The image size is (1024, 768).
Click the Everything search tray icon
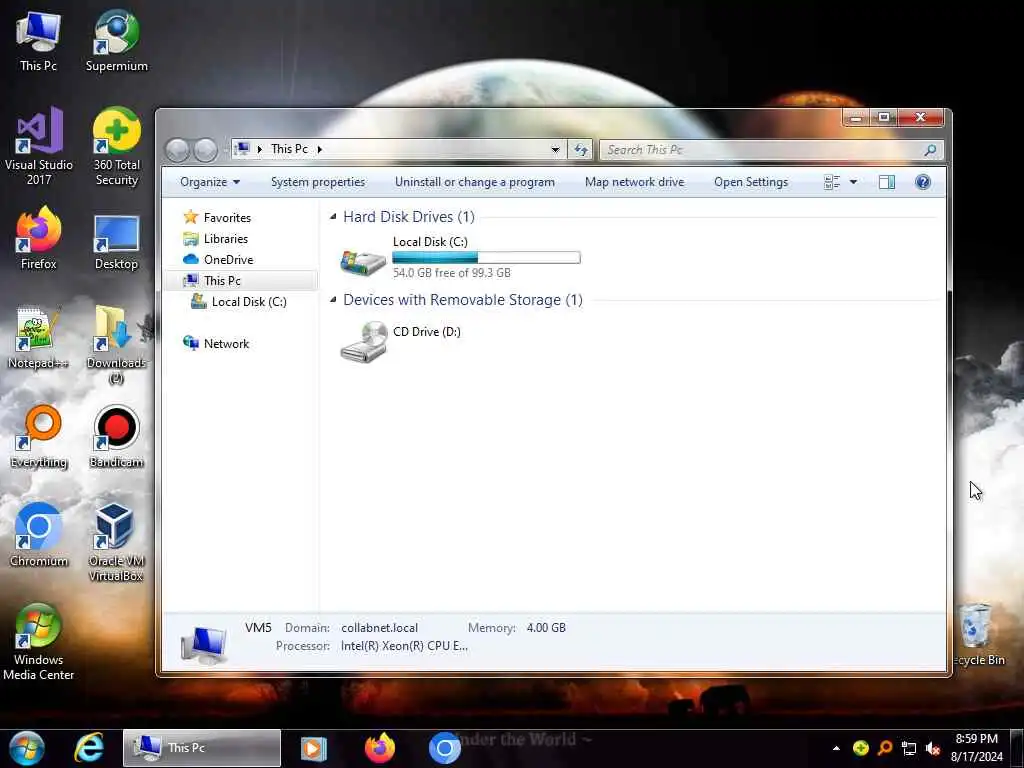tap(885, 748)
